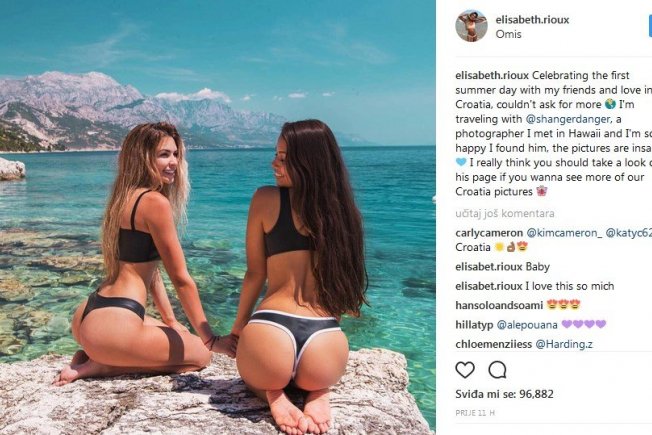
Task: Expand comments via 'učitaj još komentara'
Action: click(505, 213)
